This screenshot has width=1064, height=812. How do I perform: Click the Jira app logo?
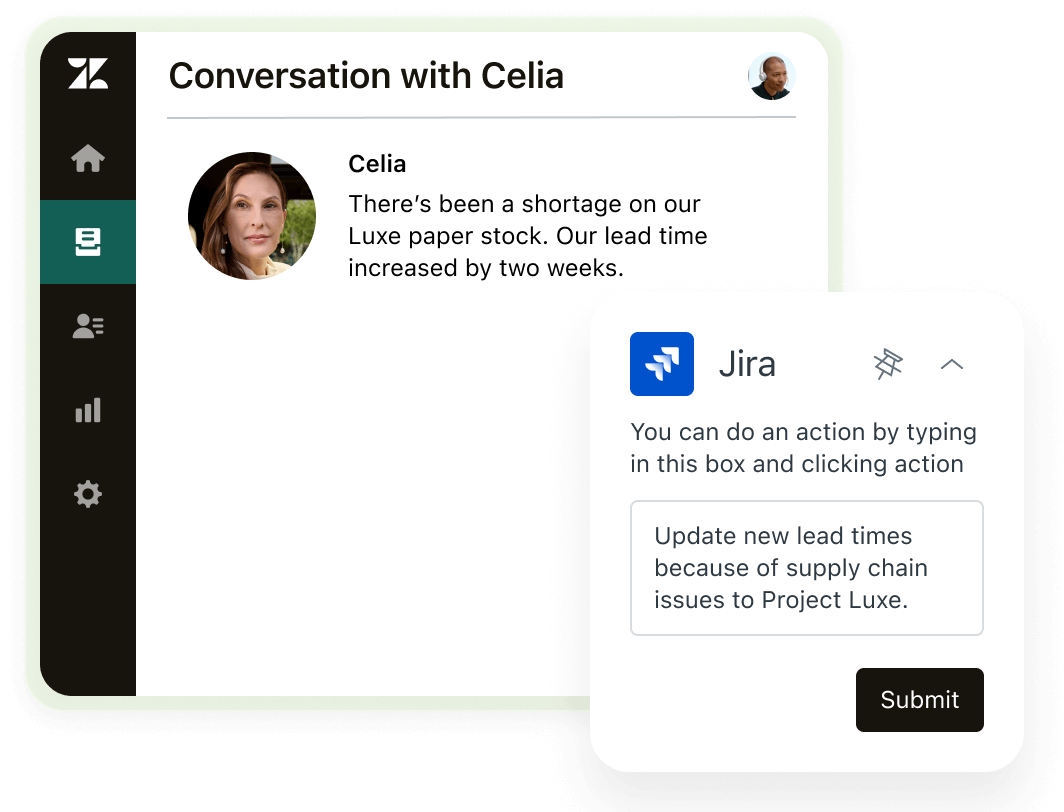point(661,364)
